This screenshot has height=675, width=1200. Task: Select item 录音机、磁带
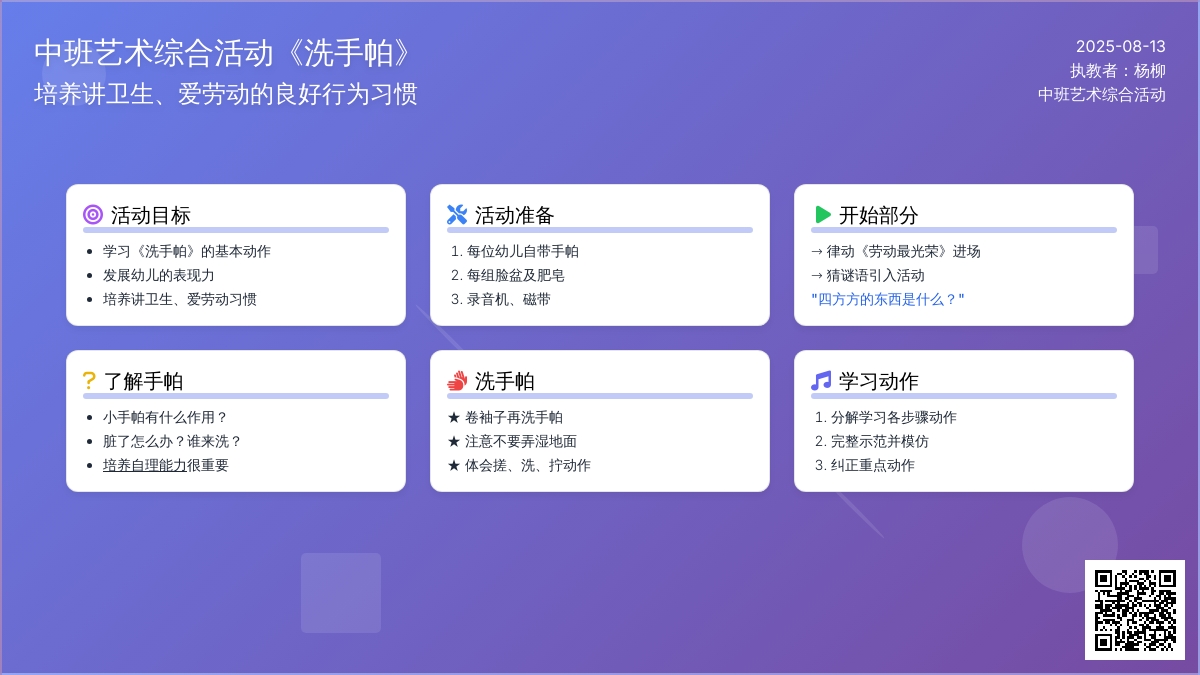tap(509, 299)
